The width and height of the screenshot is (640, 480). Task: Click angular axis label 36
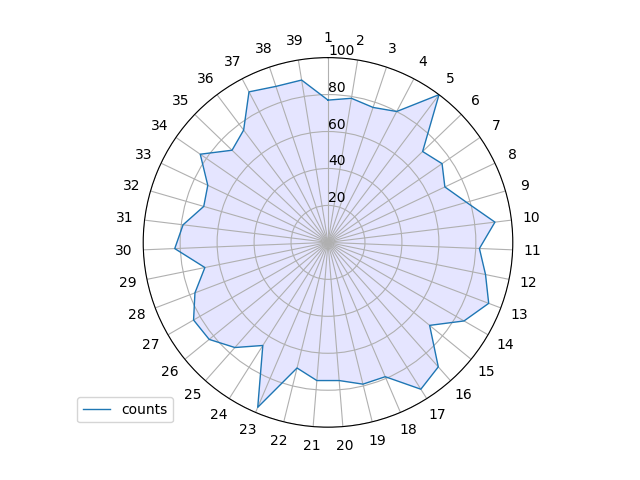pyautogui.click(x=205, y=78)
